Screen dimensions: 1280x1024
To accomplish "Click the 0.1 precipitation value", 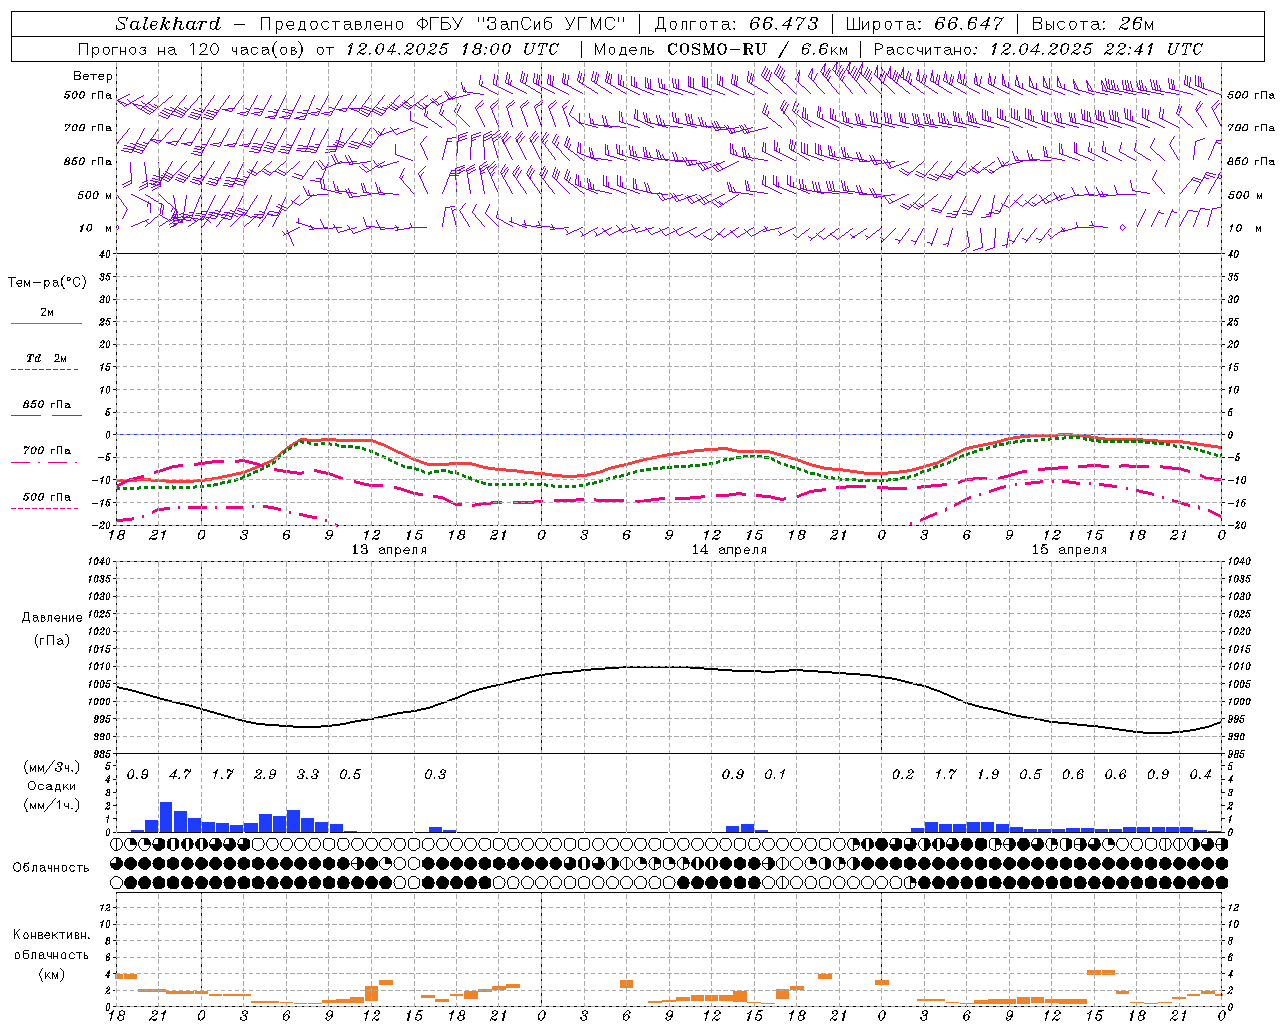I will (775, 774).
